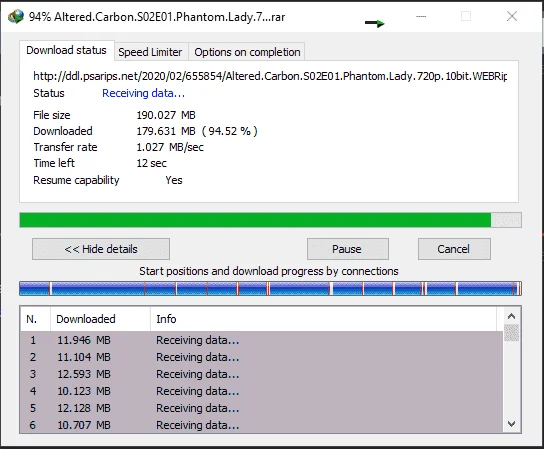544x449 pixels.
Task: Click the scroll down arrow in connections list
Action: [511, 424]
